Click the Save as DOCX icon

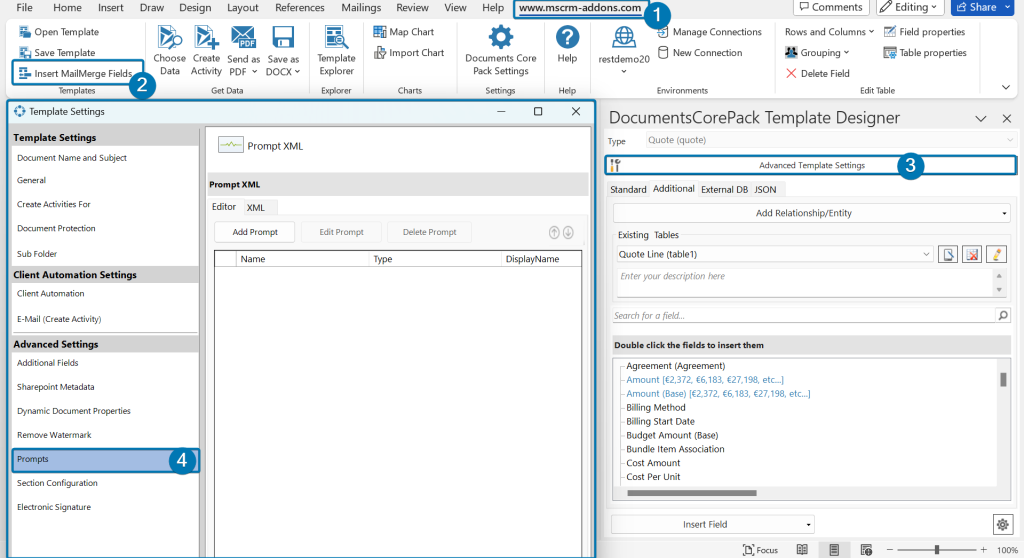(x=283, y=37)
